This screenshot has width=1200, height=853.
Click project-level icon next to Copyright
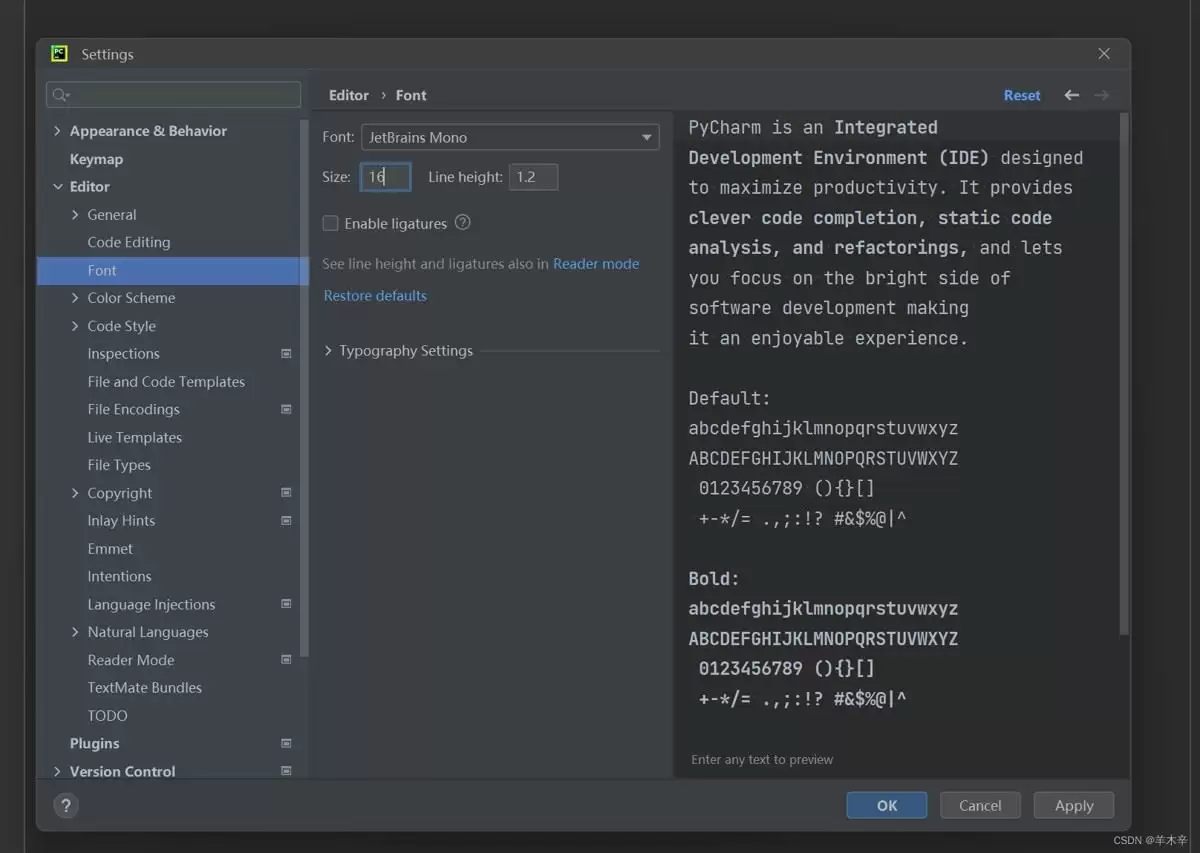pos(286,493)
